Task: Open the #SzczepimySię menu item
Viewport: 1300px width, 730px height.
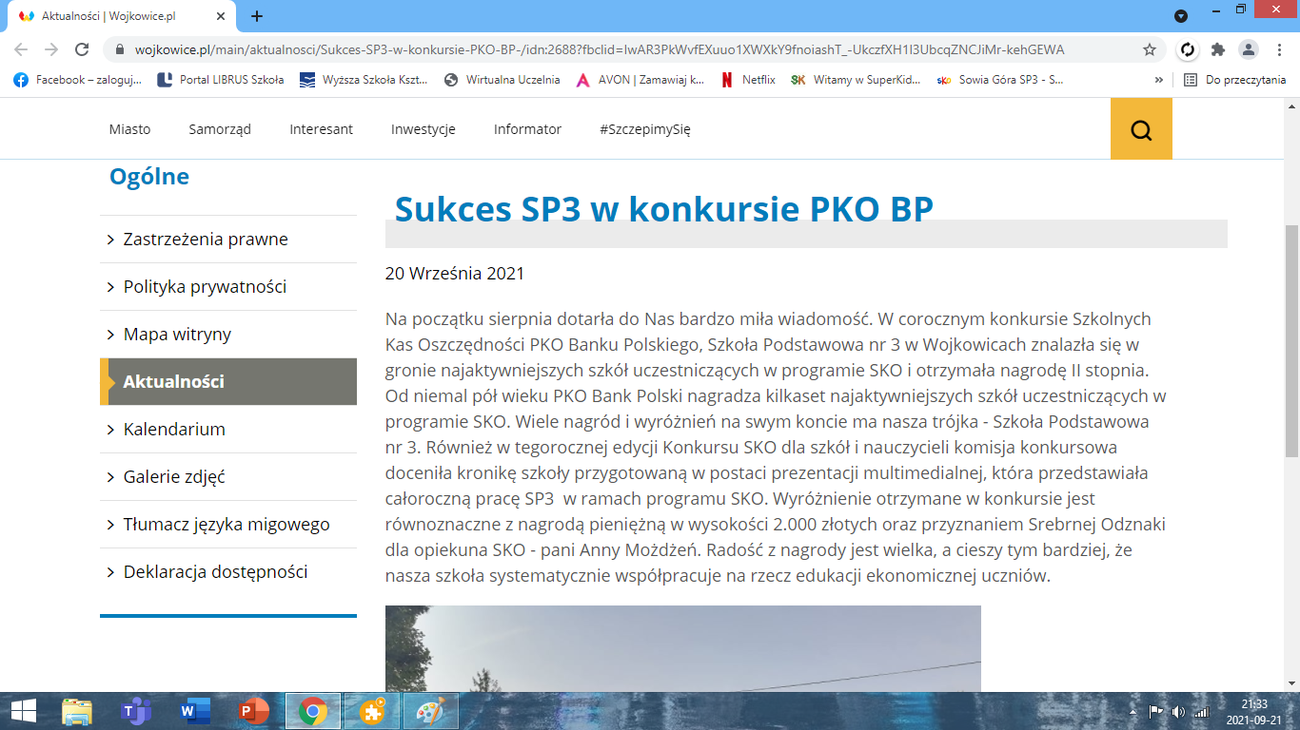Action: pos(645,129)
